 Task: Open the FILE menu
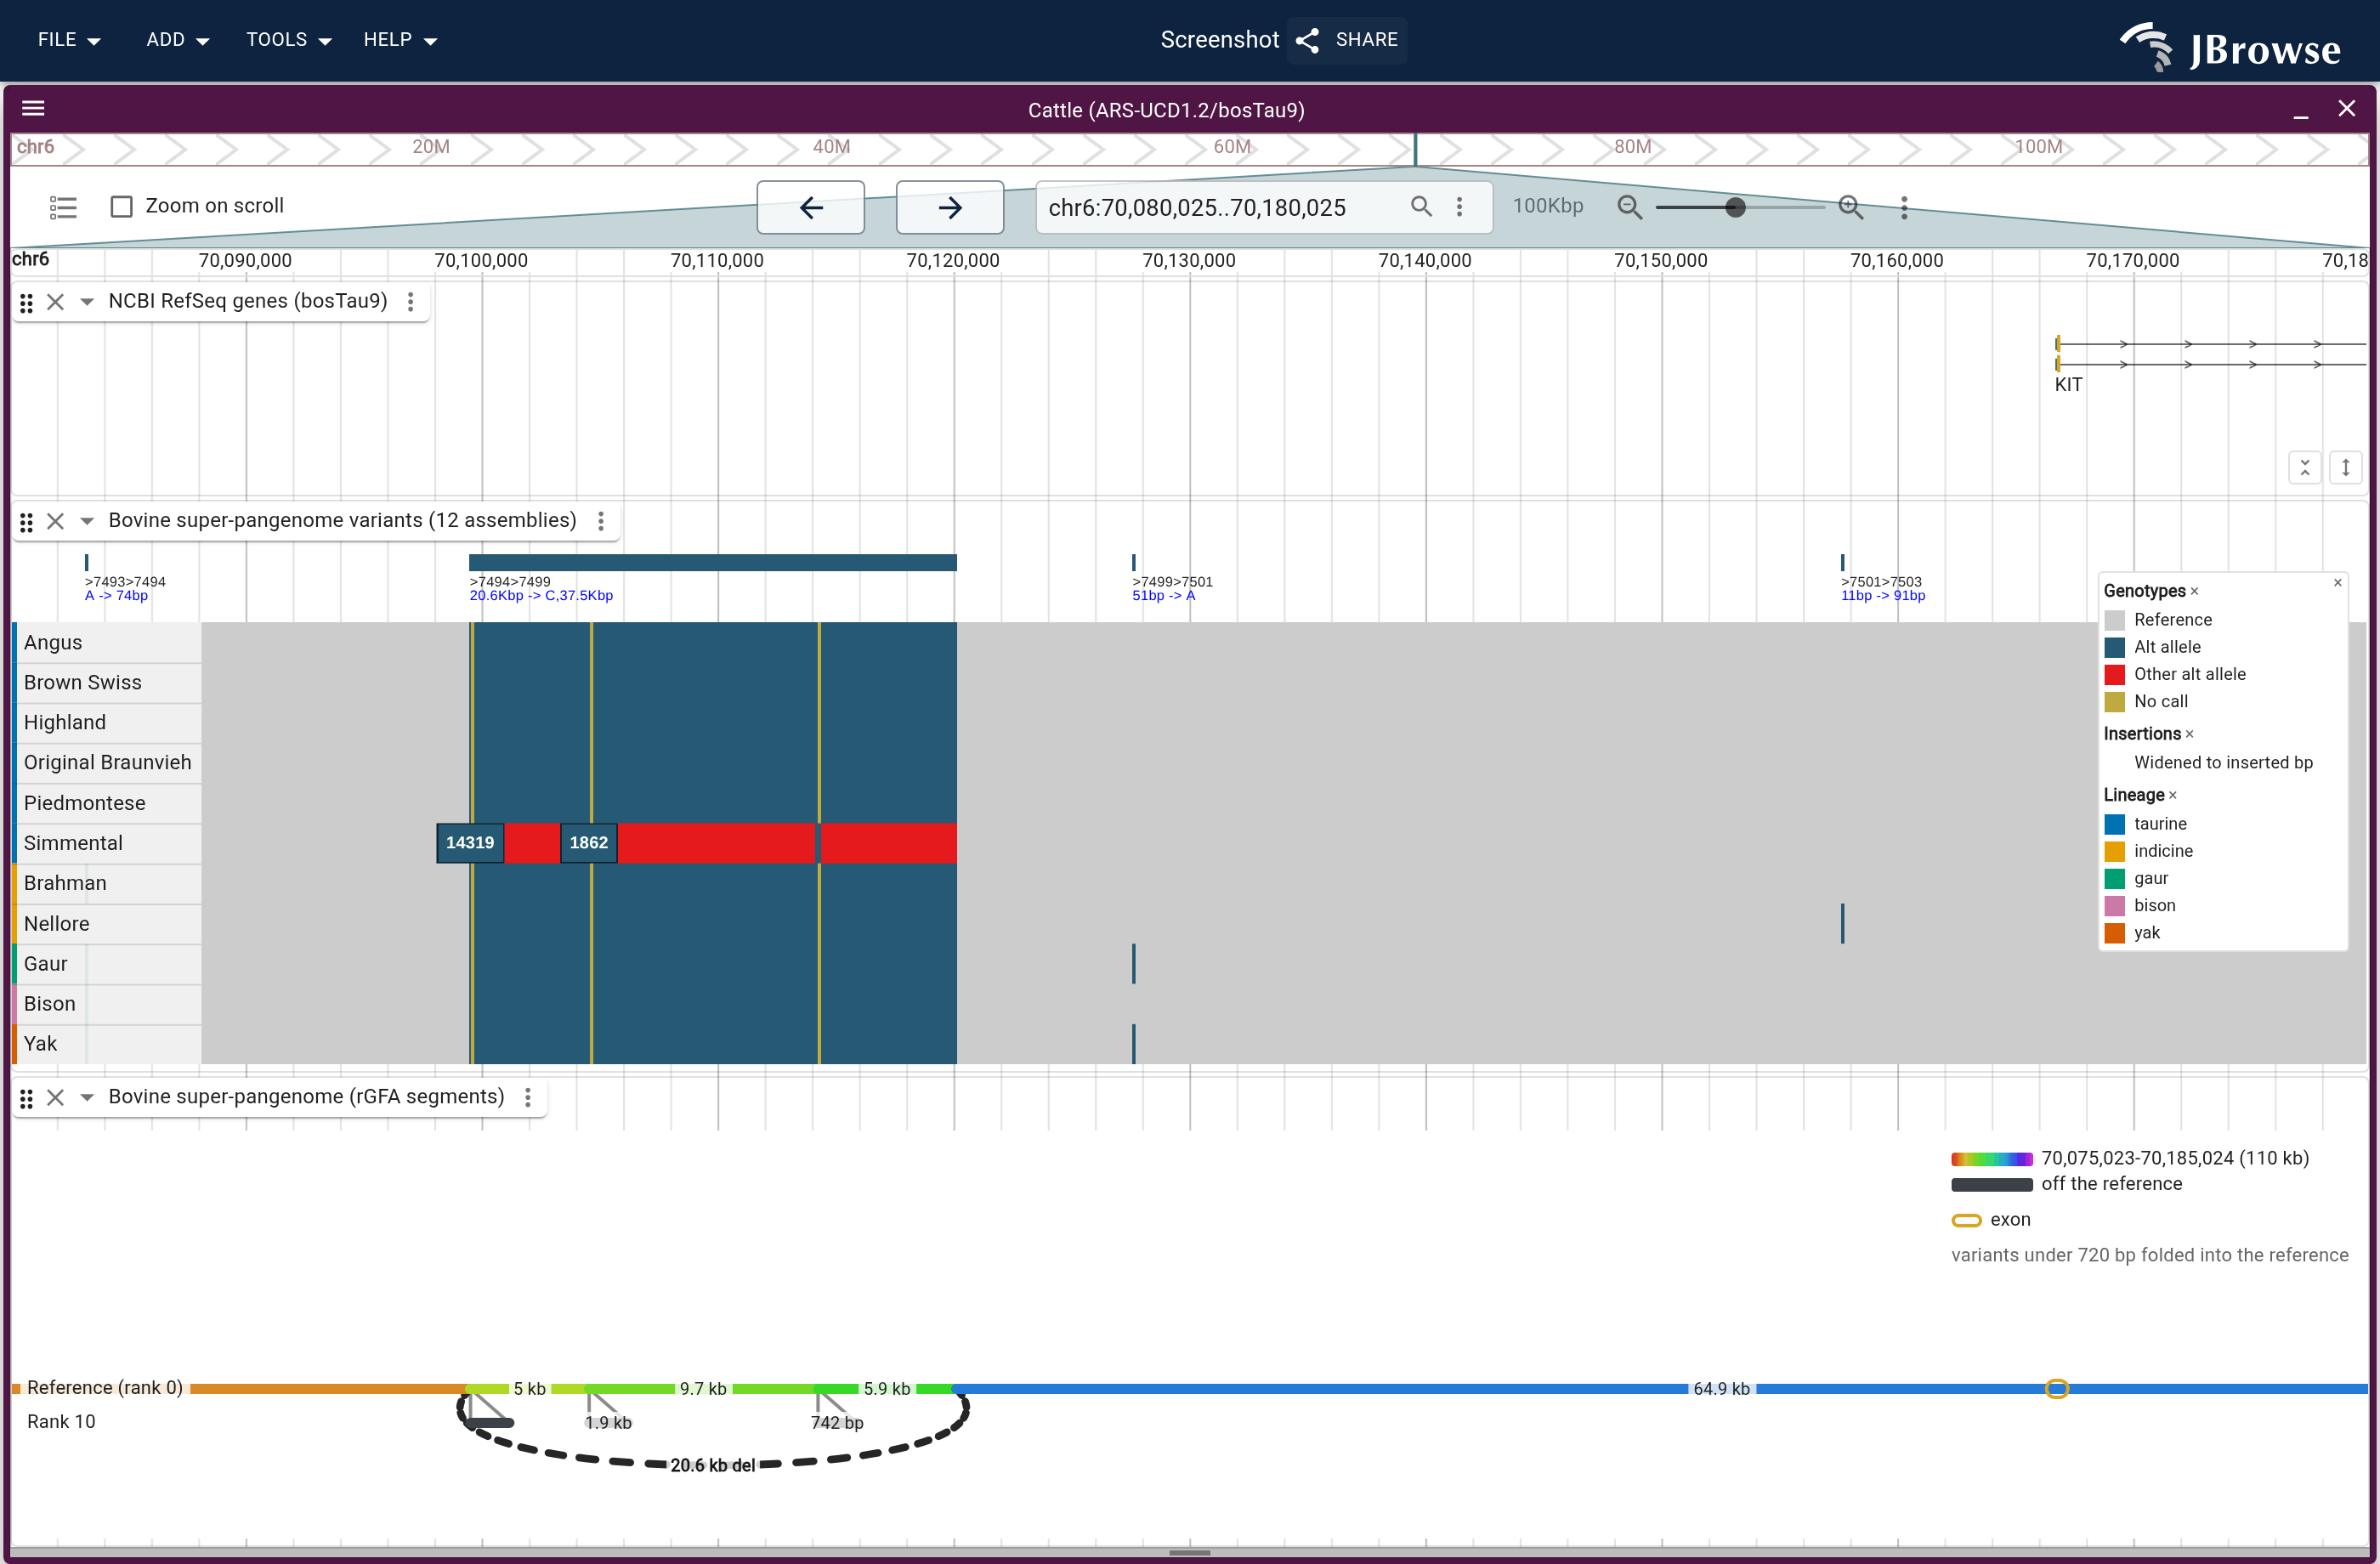click(69, 40)
